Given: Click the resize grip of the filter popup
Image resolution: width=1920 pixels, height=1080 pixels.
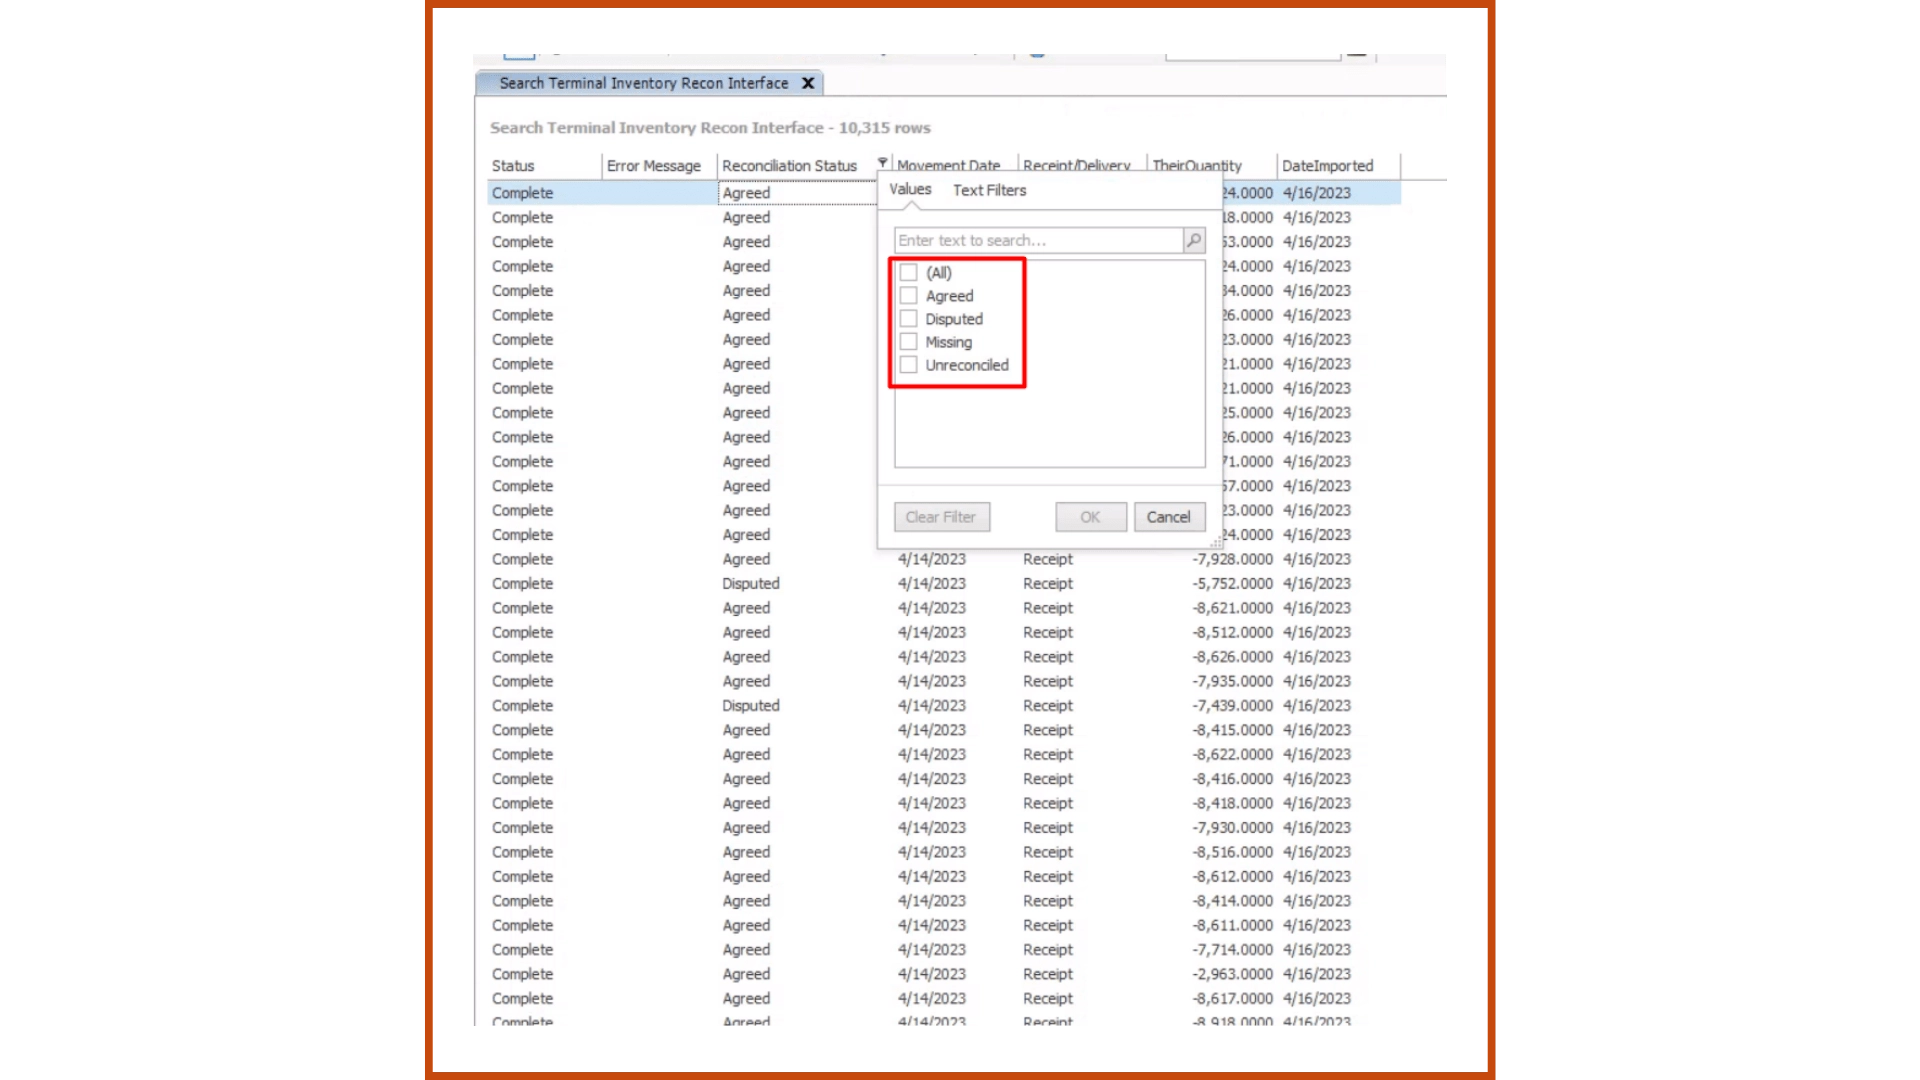Looking at the screenshot, I should coord(1215,543).
